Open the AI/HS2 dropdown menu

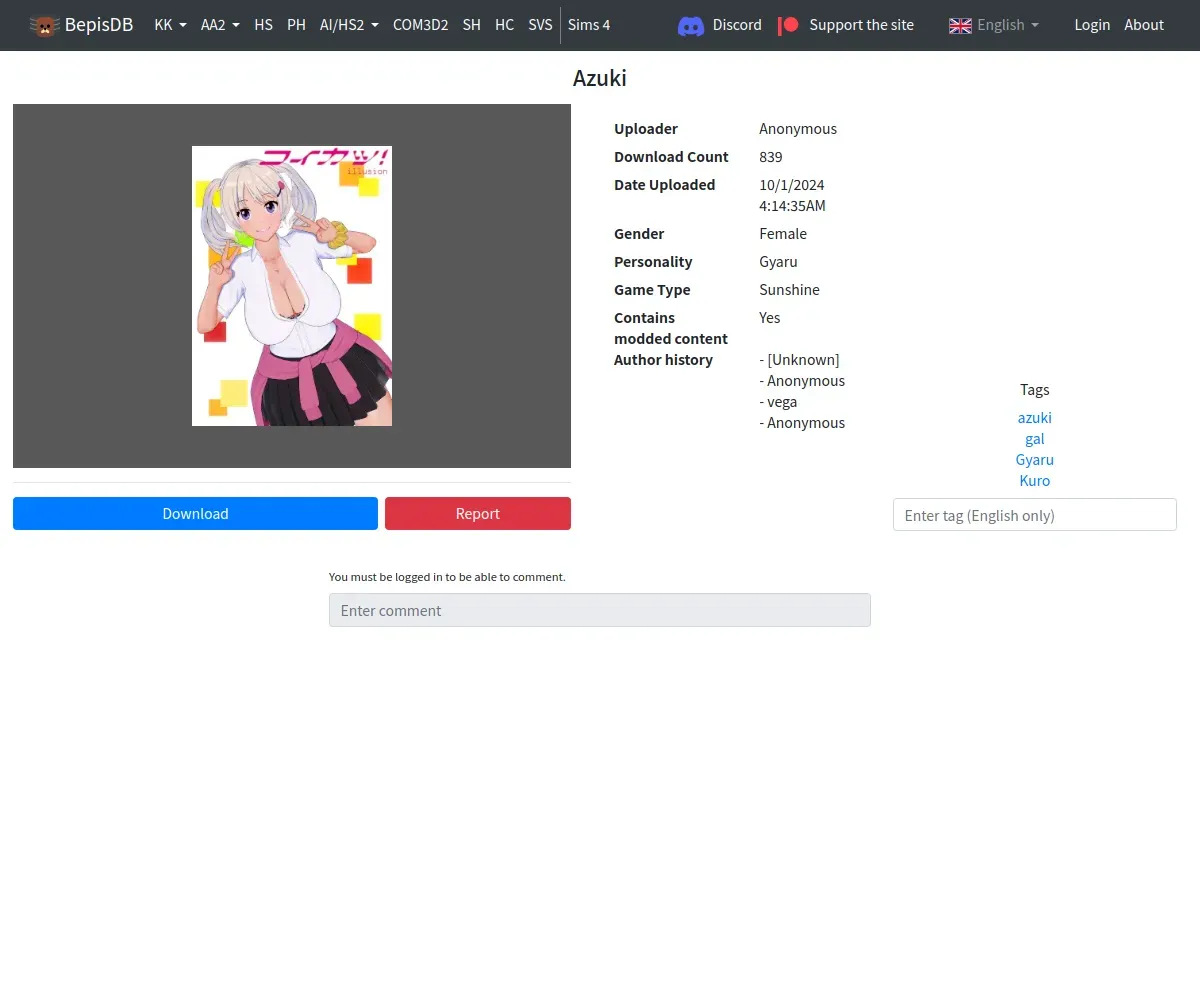tap(349, 25)
